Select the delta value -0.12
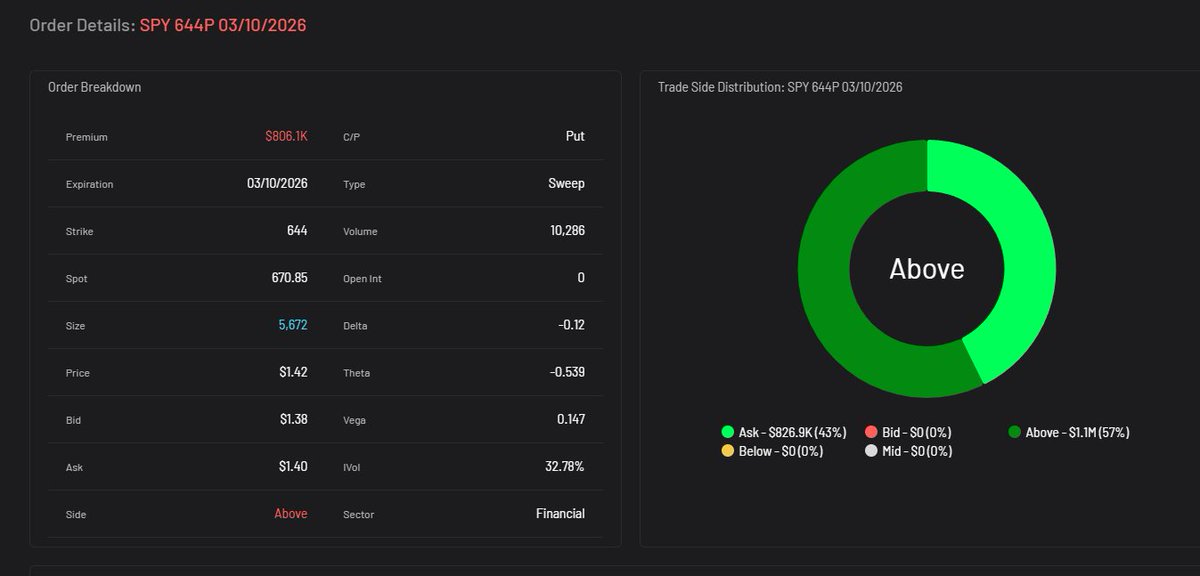1200x576 pixels. point(570,325)
